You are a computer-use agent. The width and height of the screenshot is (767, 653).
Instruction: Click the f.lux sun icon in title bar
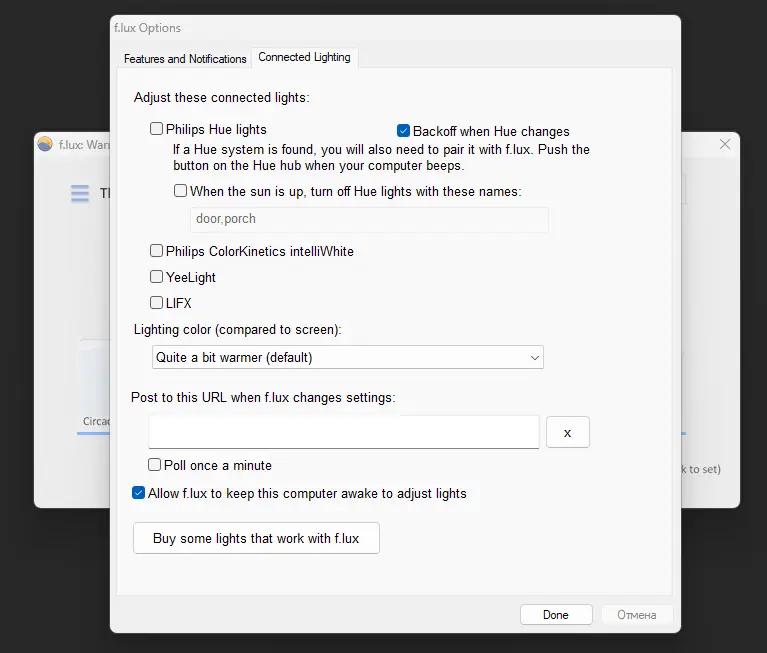tap(45, 144)
